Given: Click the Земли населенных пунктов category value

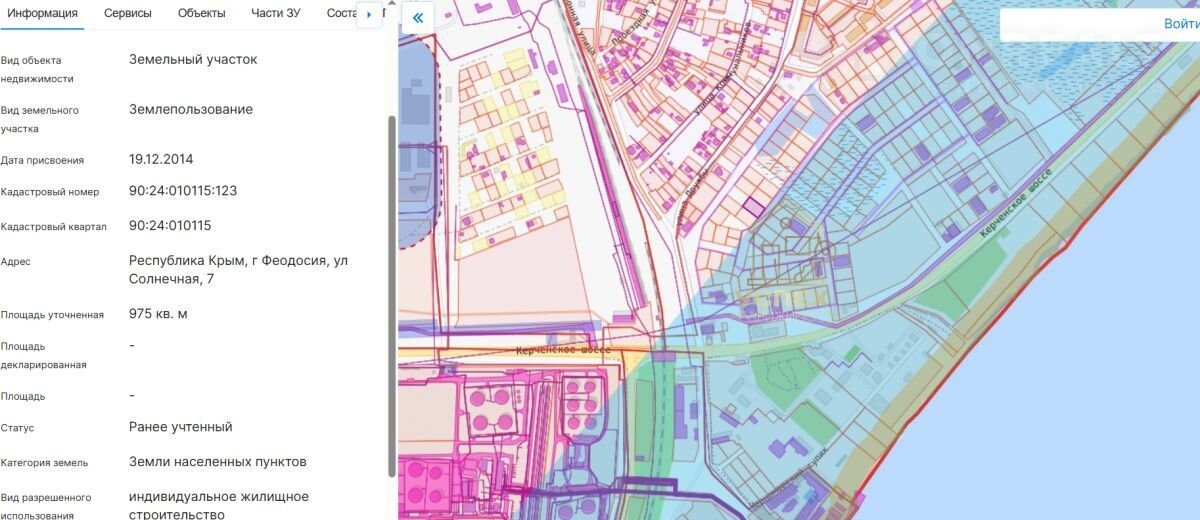Looking at the screenshot, I should (x=218, y=462).
